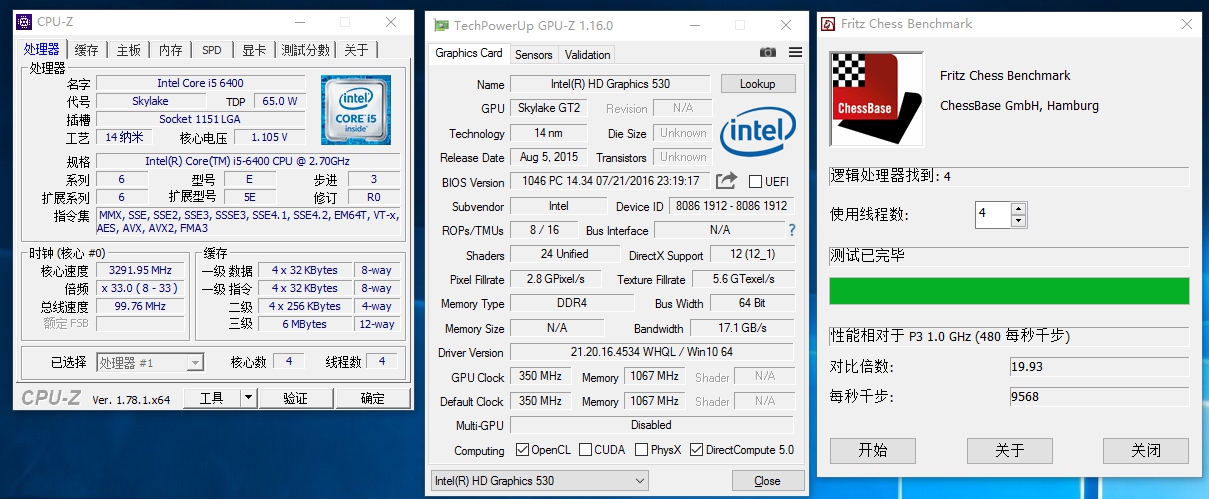Click the BIOS Version value field
This screenshot has width=1209, height=499.
click(x=610, y=182)
